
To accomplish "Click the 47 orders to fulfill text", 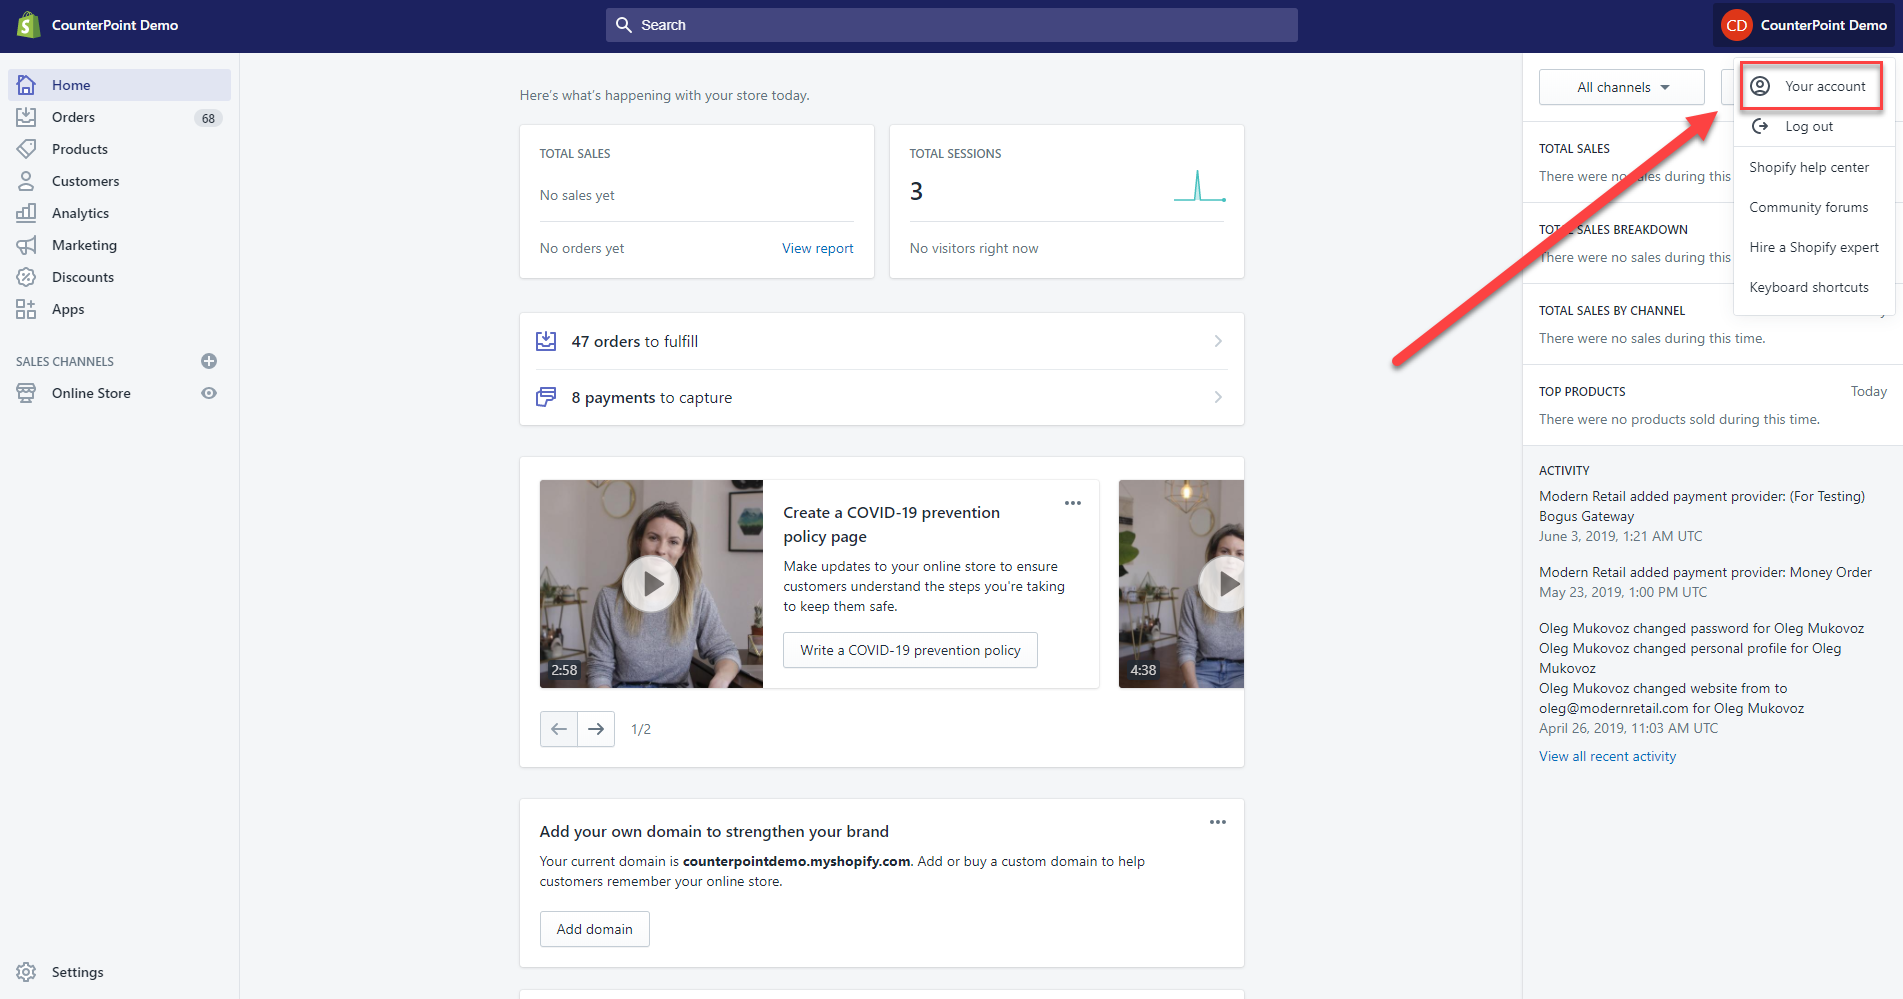I will 635,341.
